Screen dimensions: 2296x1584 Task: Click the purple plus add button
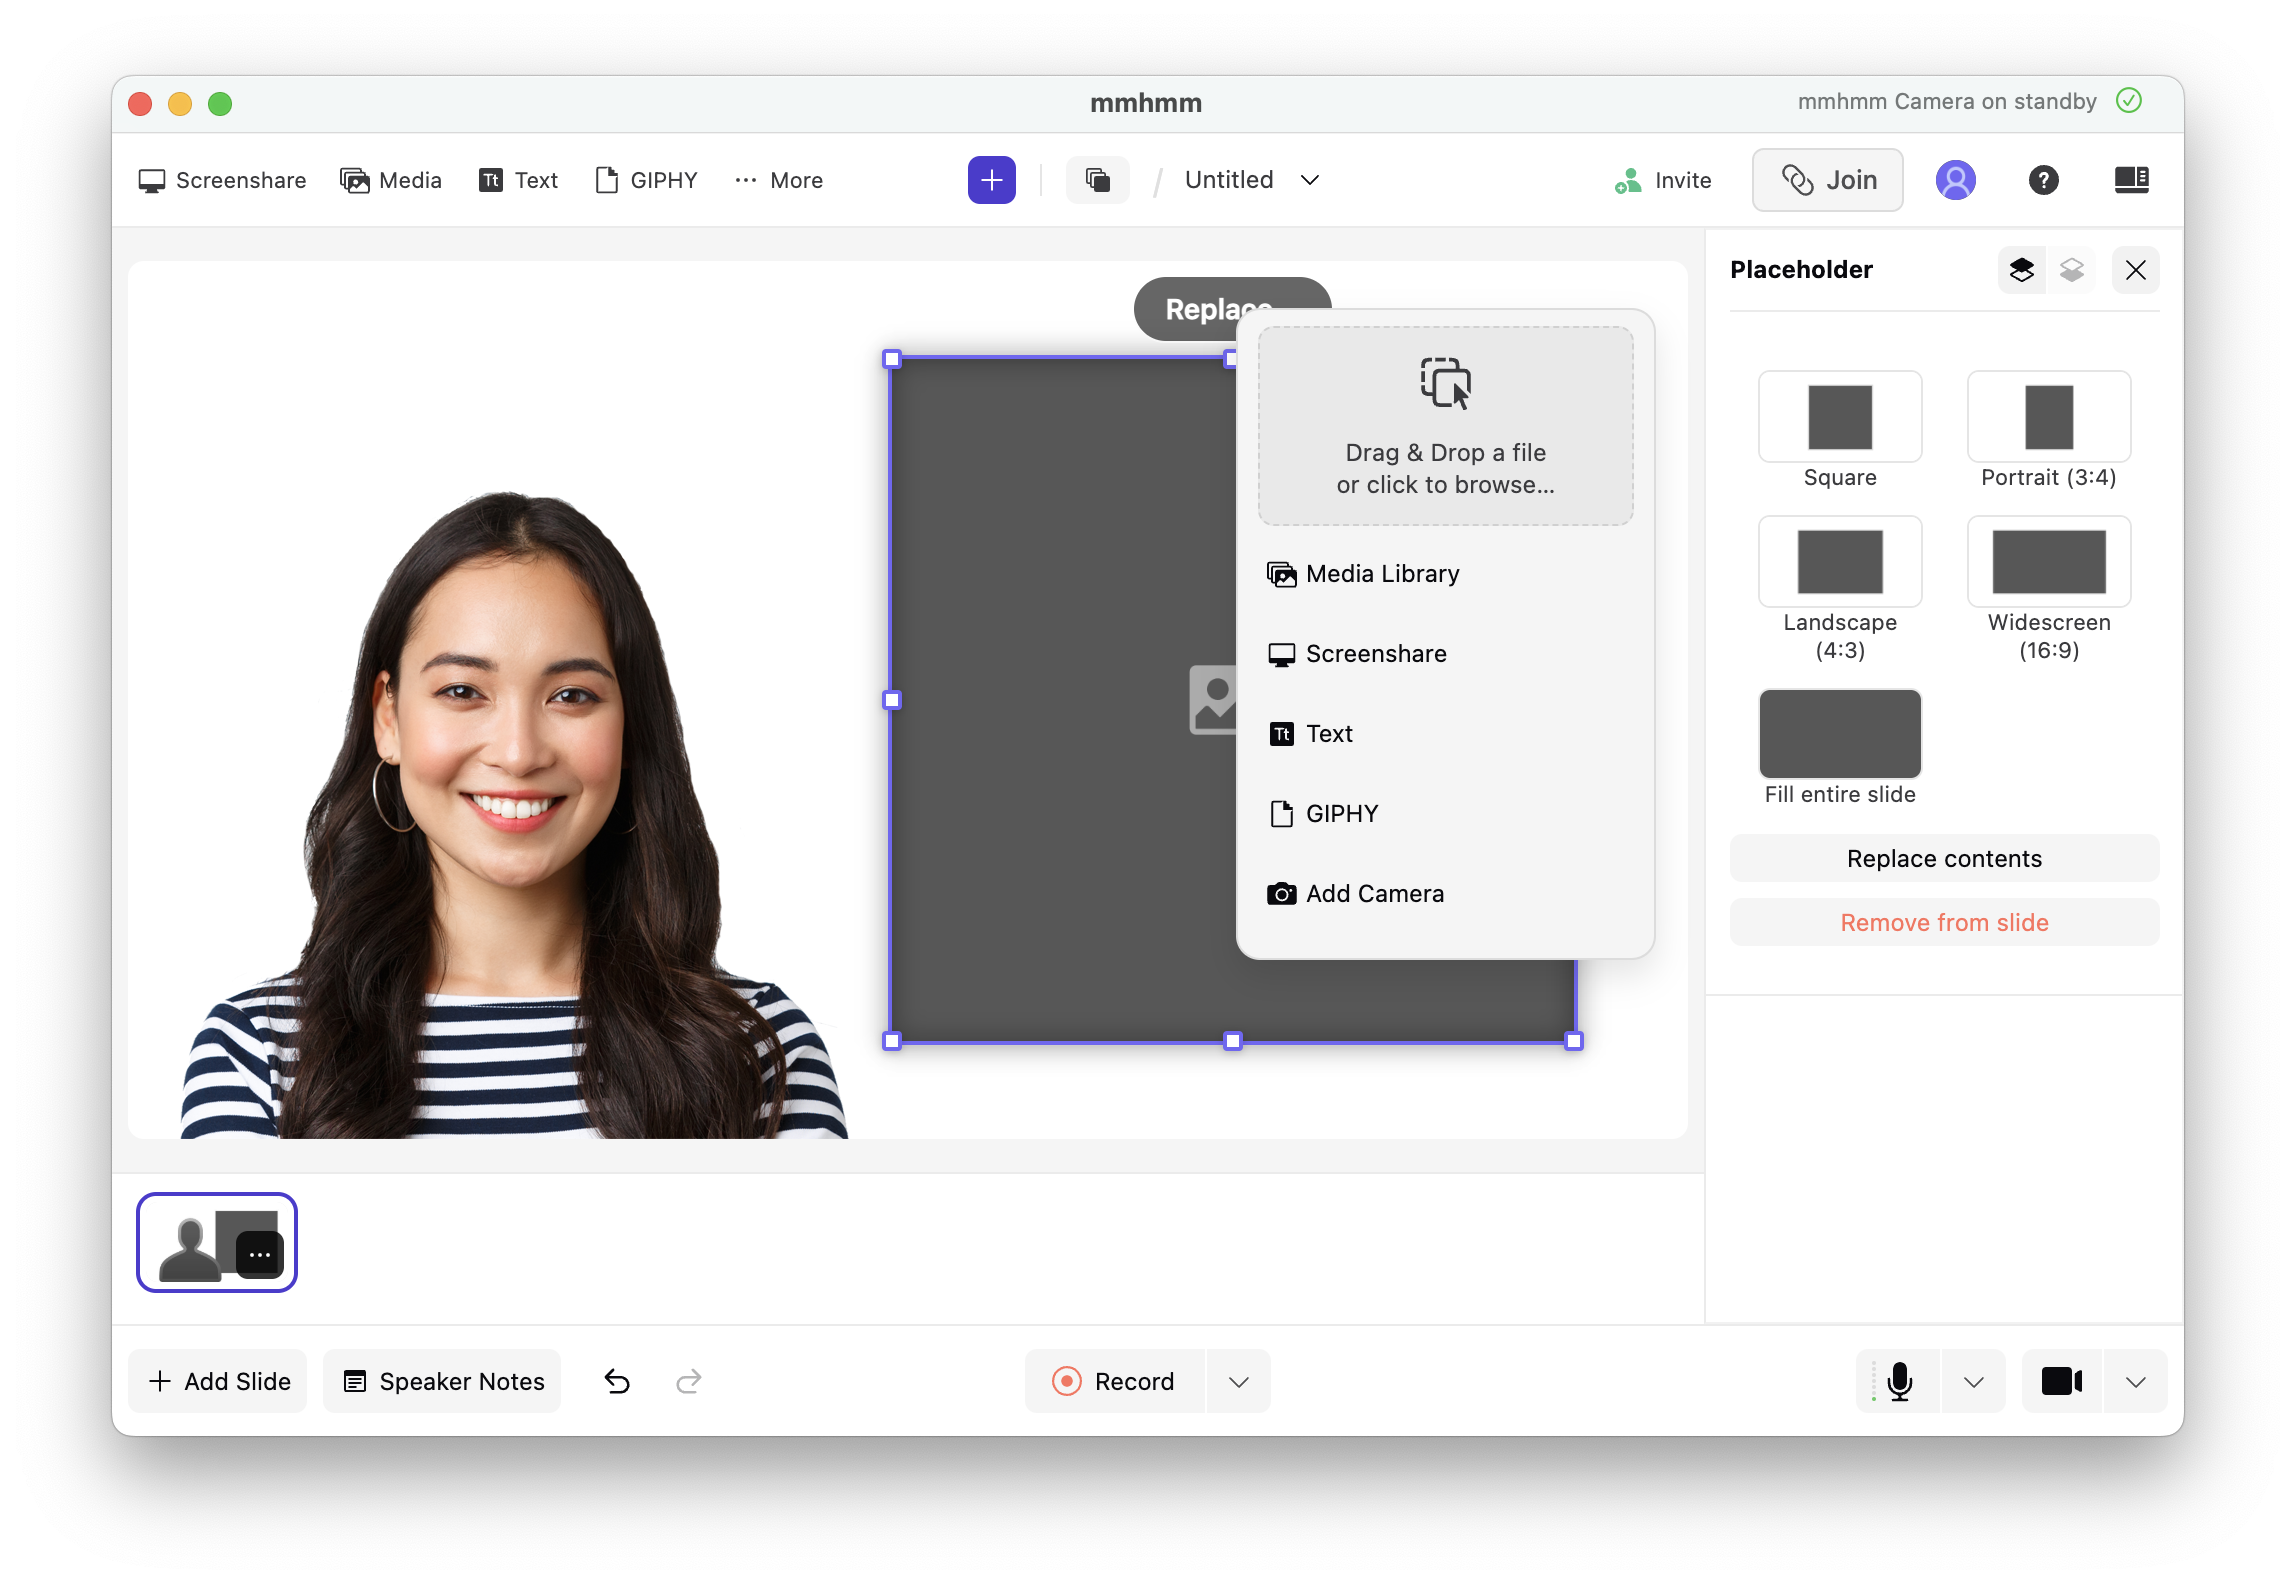point(991,180)
